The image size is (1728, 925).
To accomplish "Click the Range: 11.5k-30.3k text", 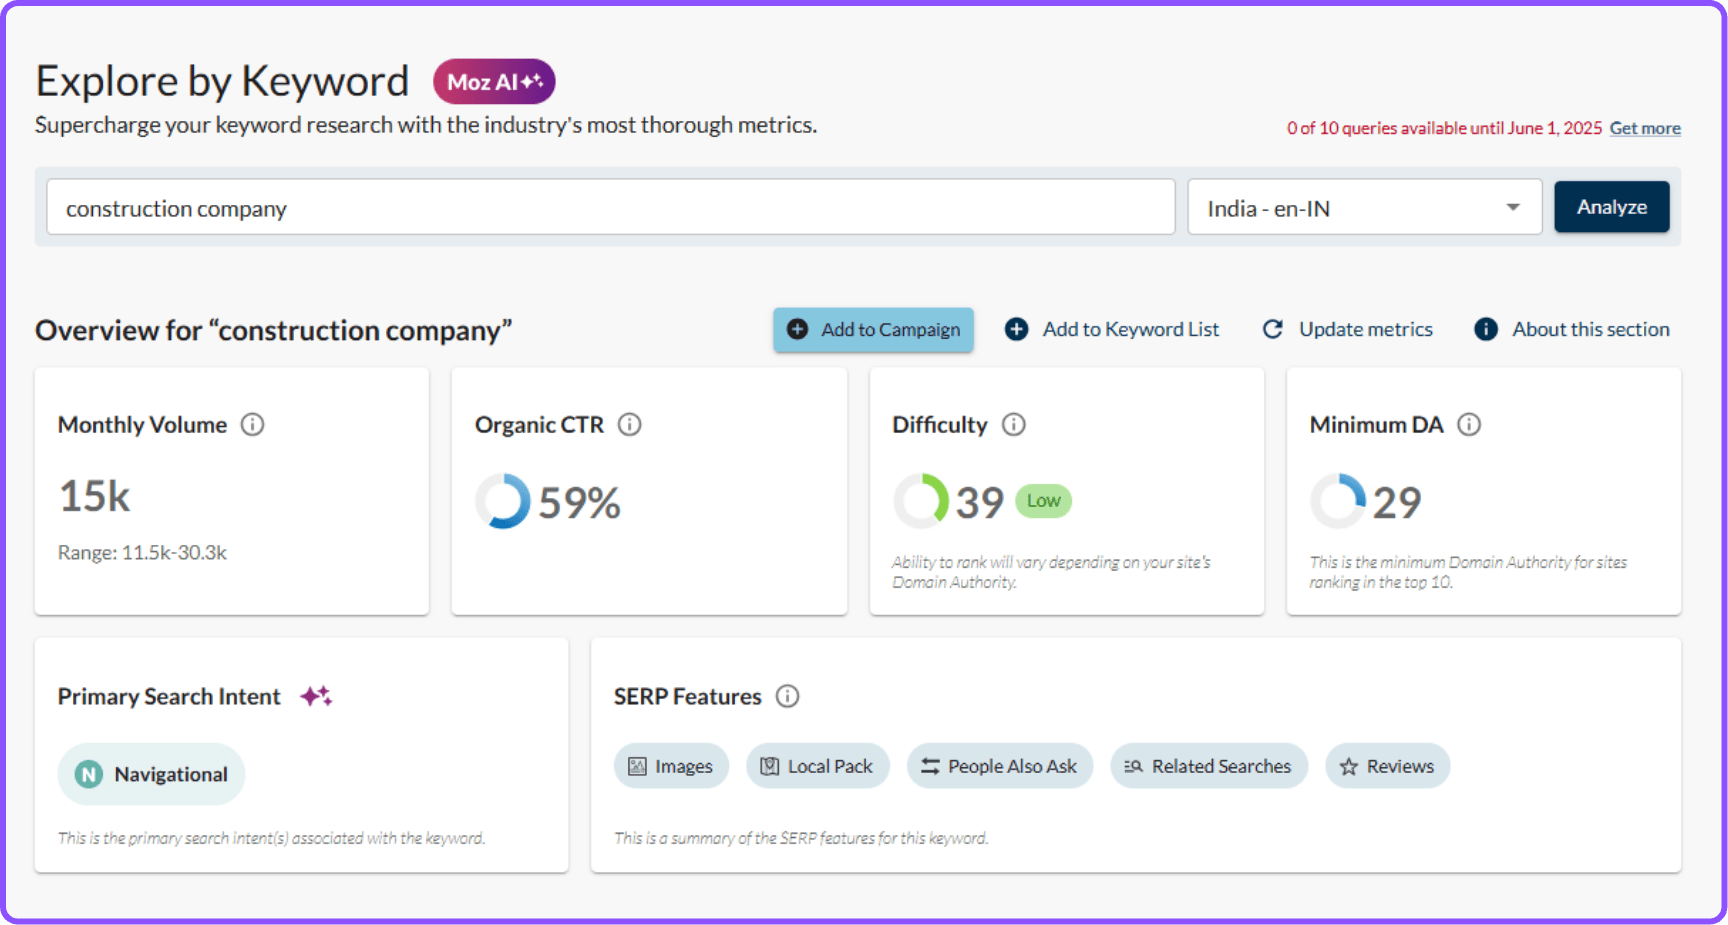I will (142, 553).
